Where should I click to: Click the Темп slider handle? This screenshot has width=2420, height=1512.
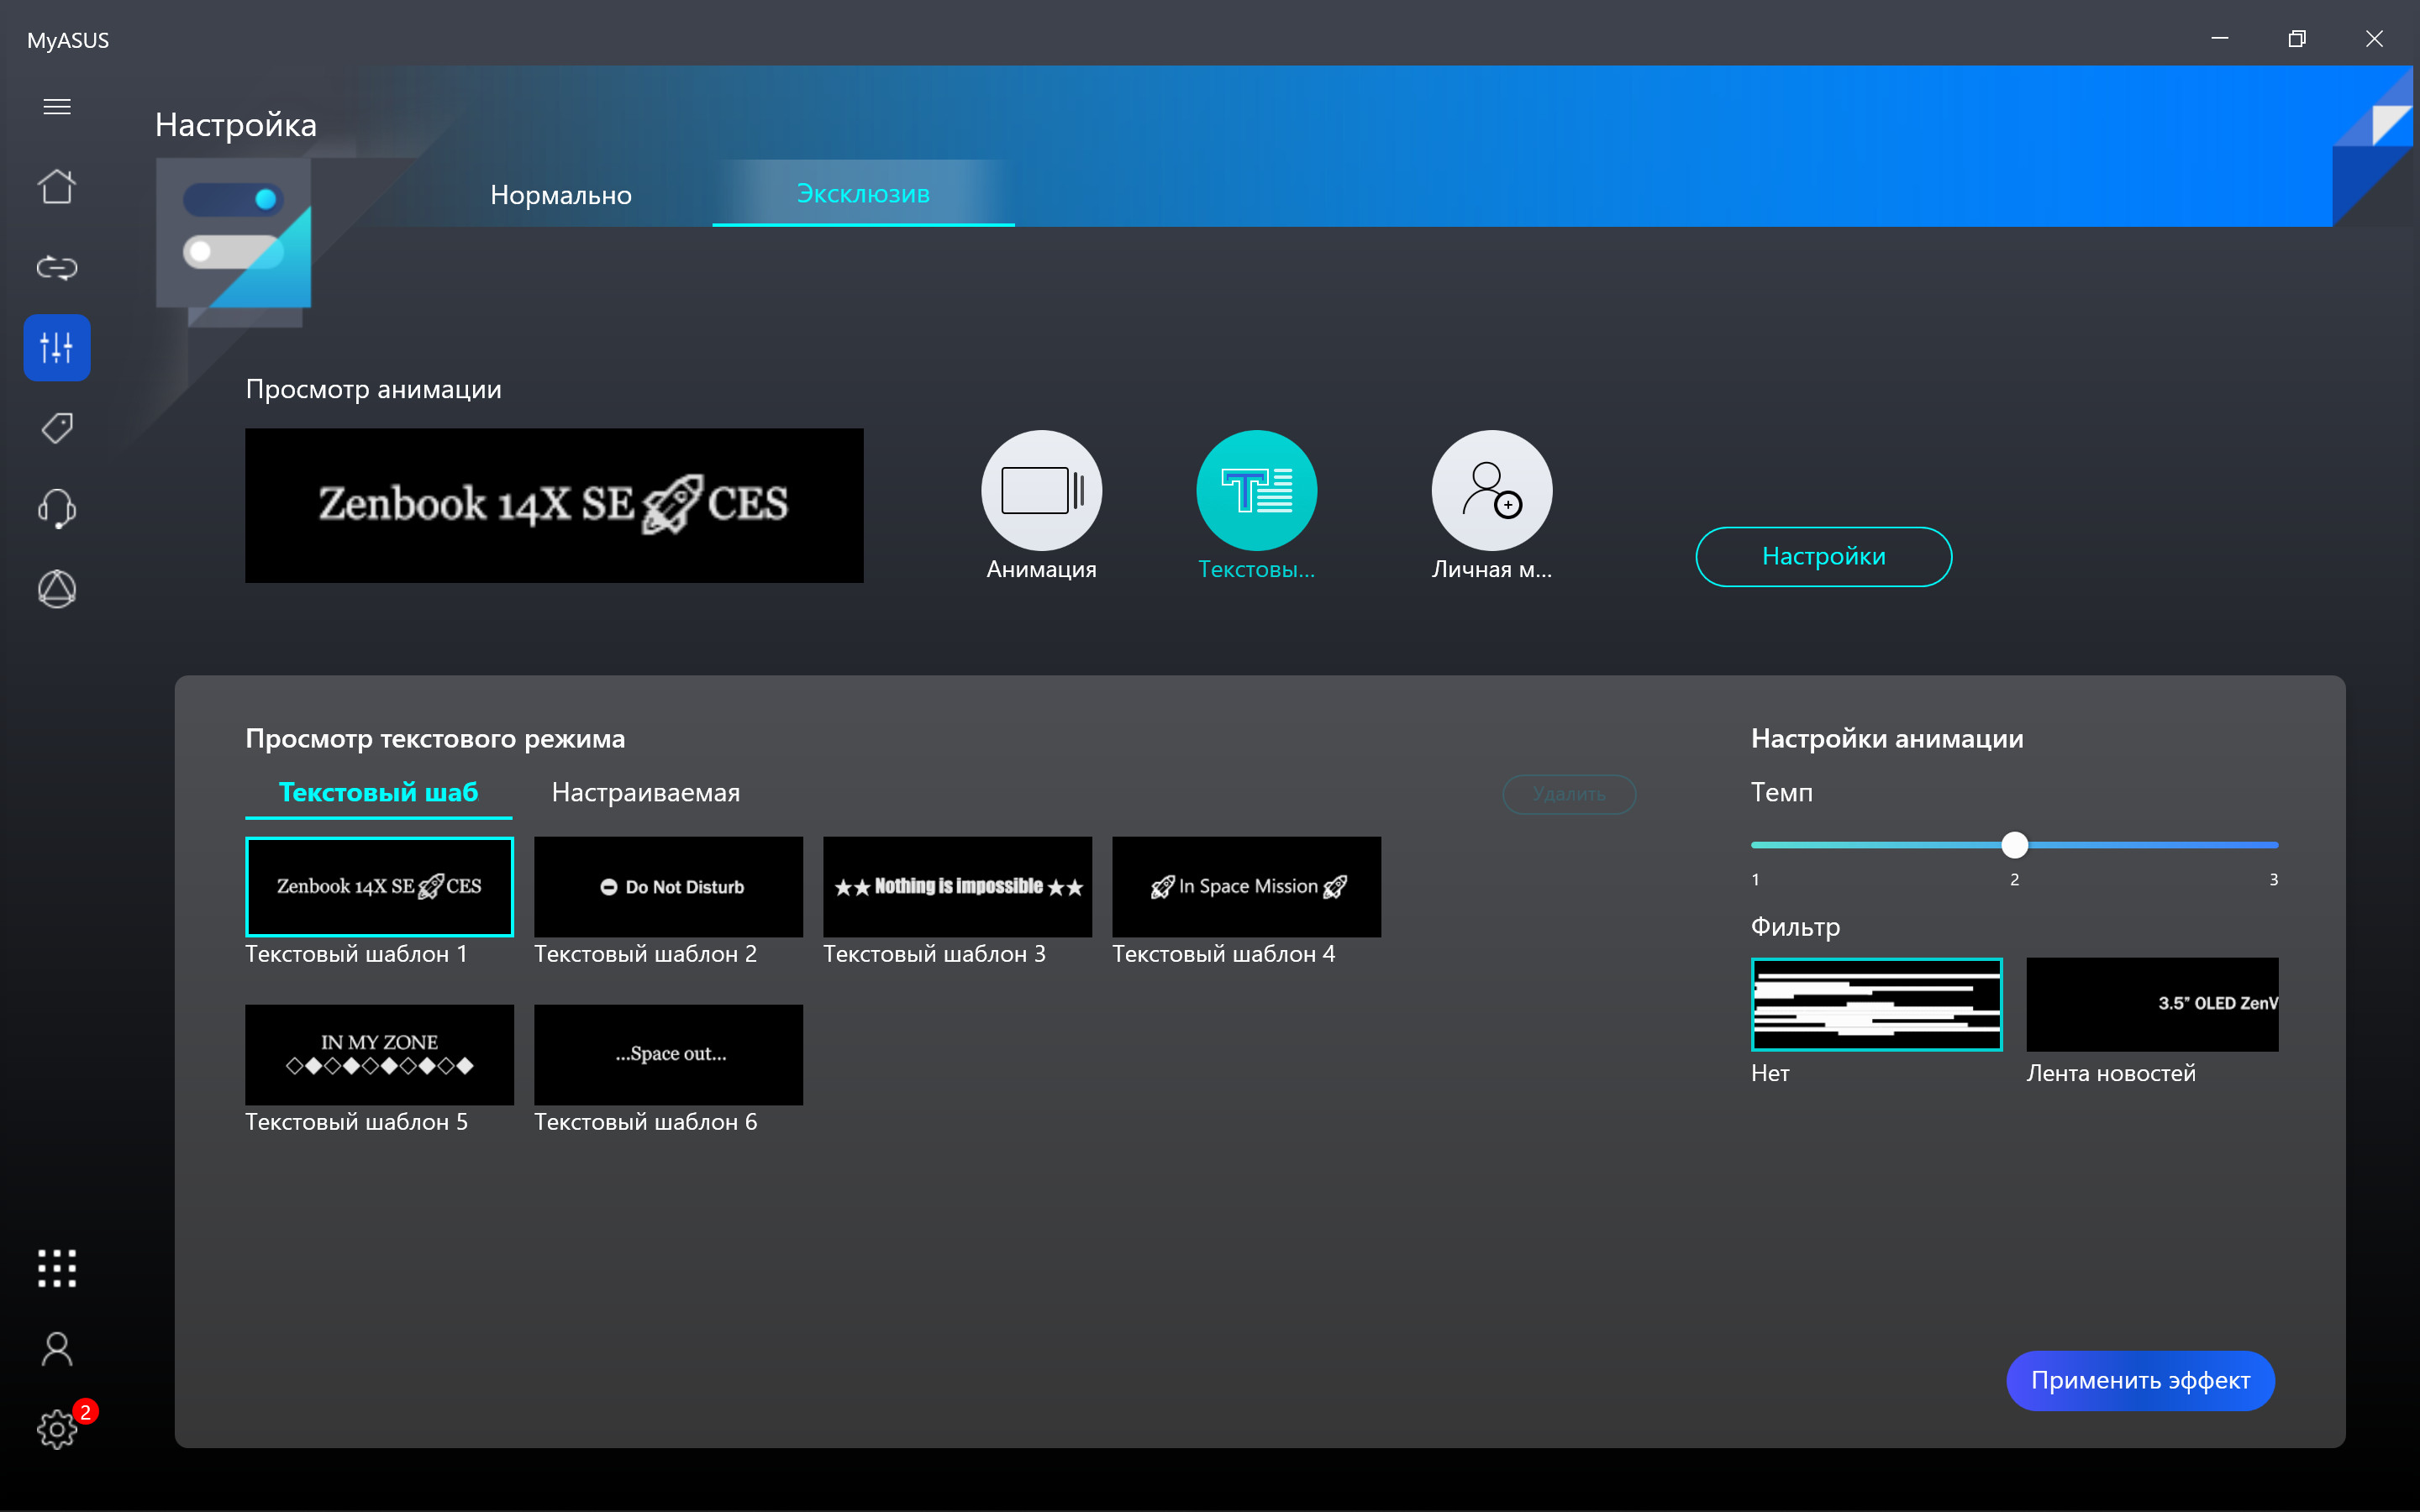click(2014, 845)
